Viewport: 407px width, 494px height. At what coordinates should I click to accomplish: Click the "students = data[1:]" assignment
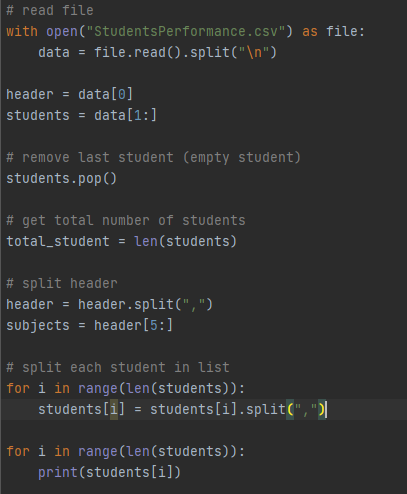pos(81,116)
